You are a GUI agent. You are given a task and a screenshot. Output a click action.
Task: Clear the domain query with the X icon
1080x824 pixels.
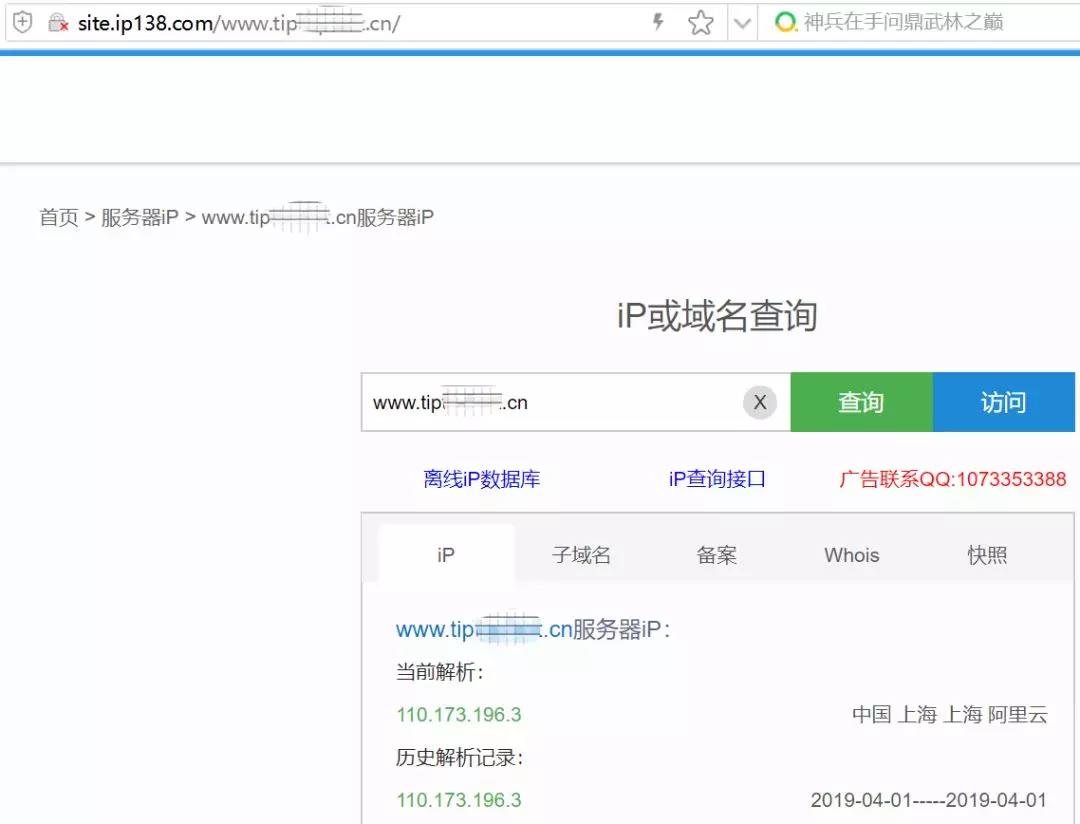coord(760,402)
